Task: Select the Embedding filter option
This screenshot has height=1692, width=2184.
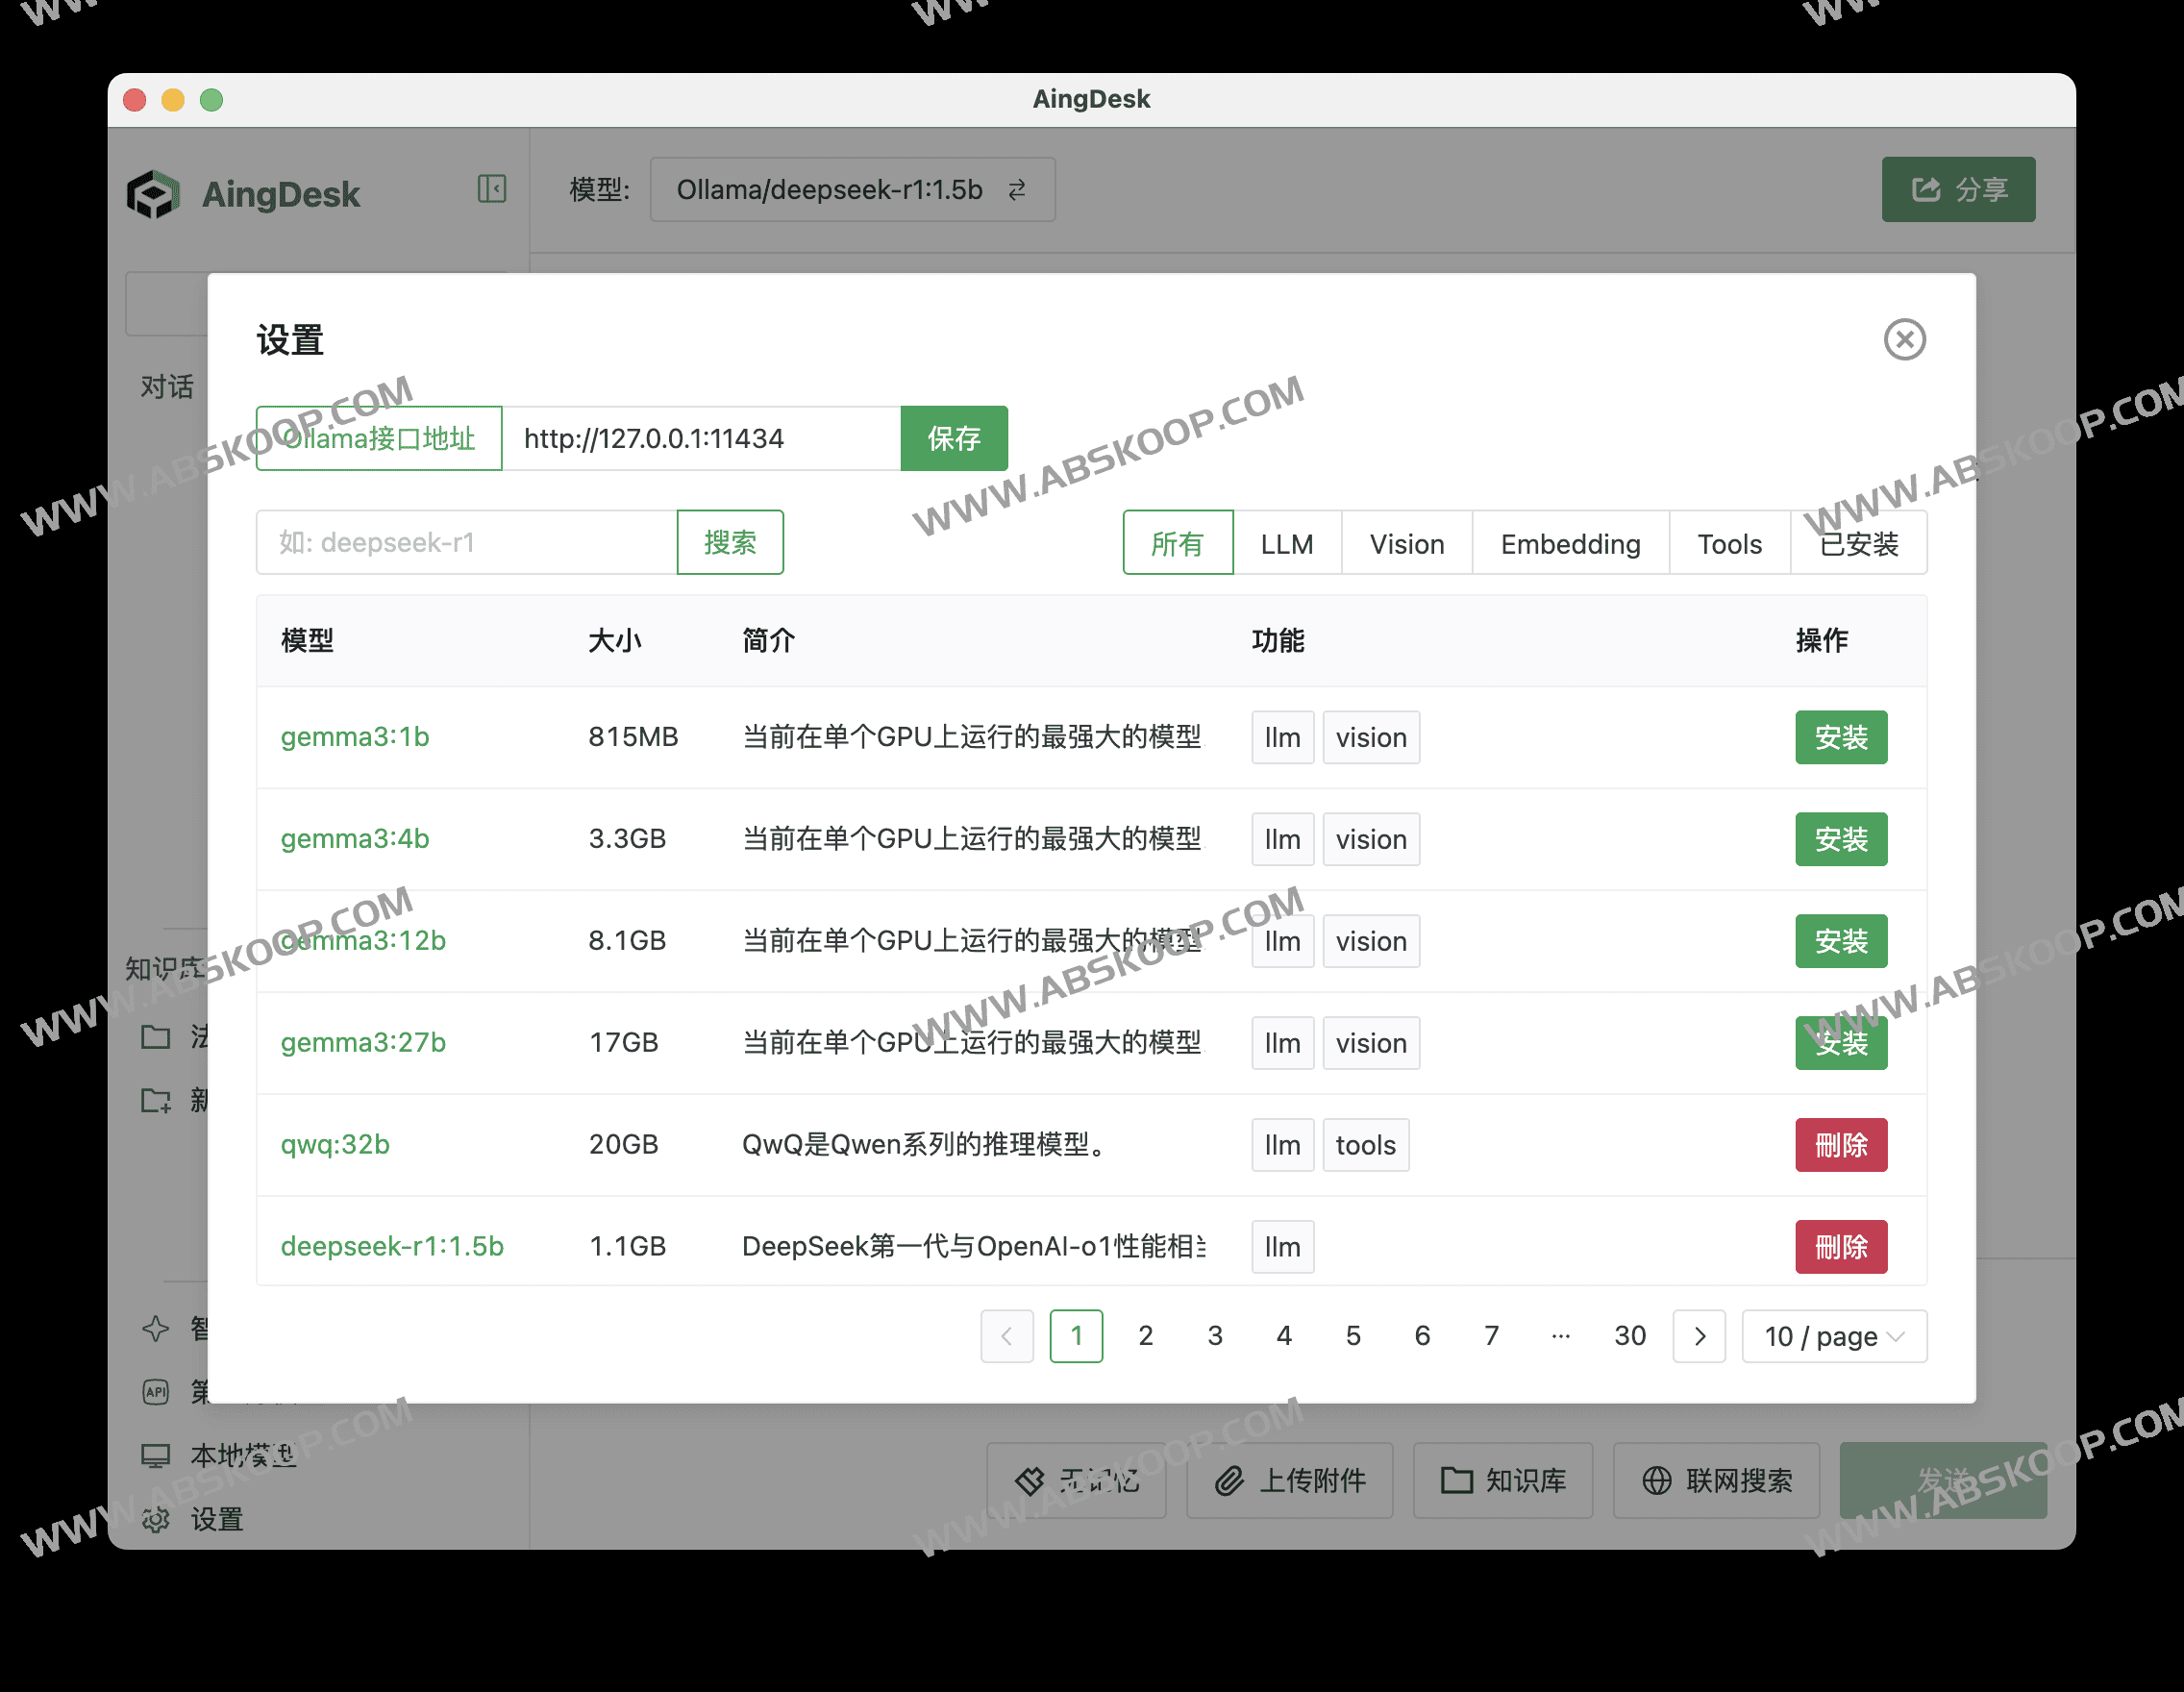Action: 1569,543
